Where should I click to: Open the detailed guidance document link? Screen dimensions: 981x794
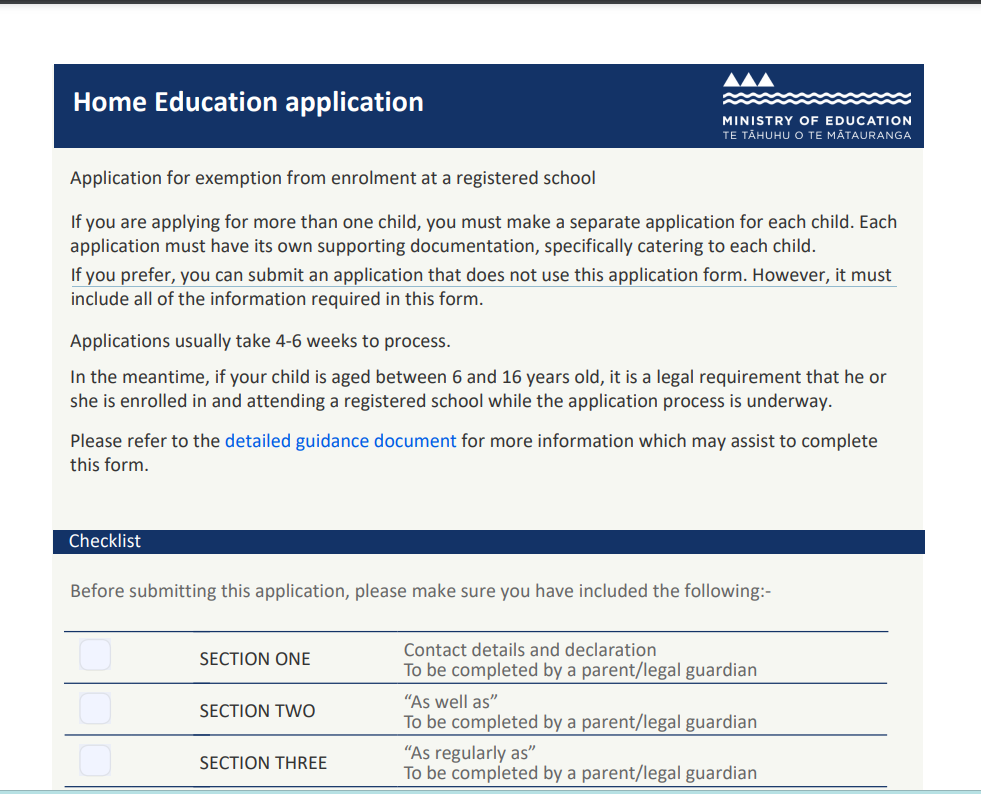click(x=340, y=441)
